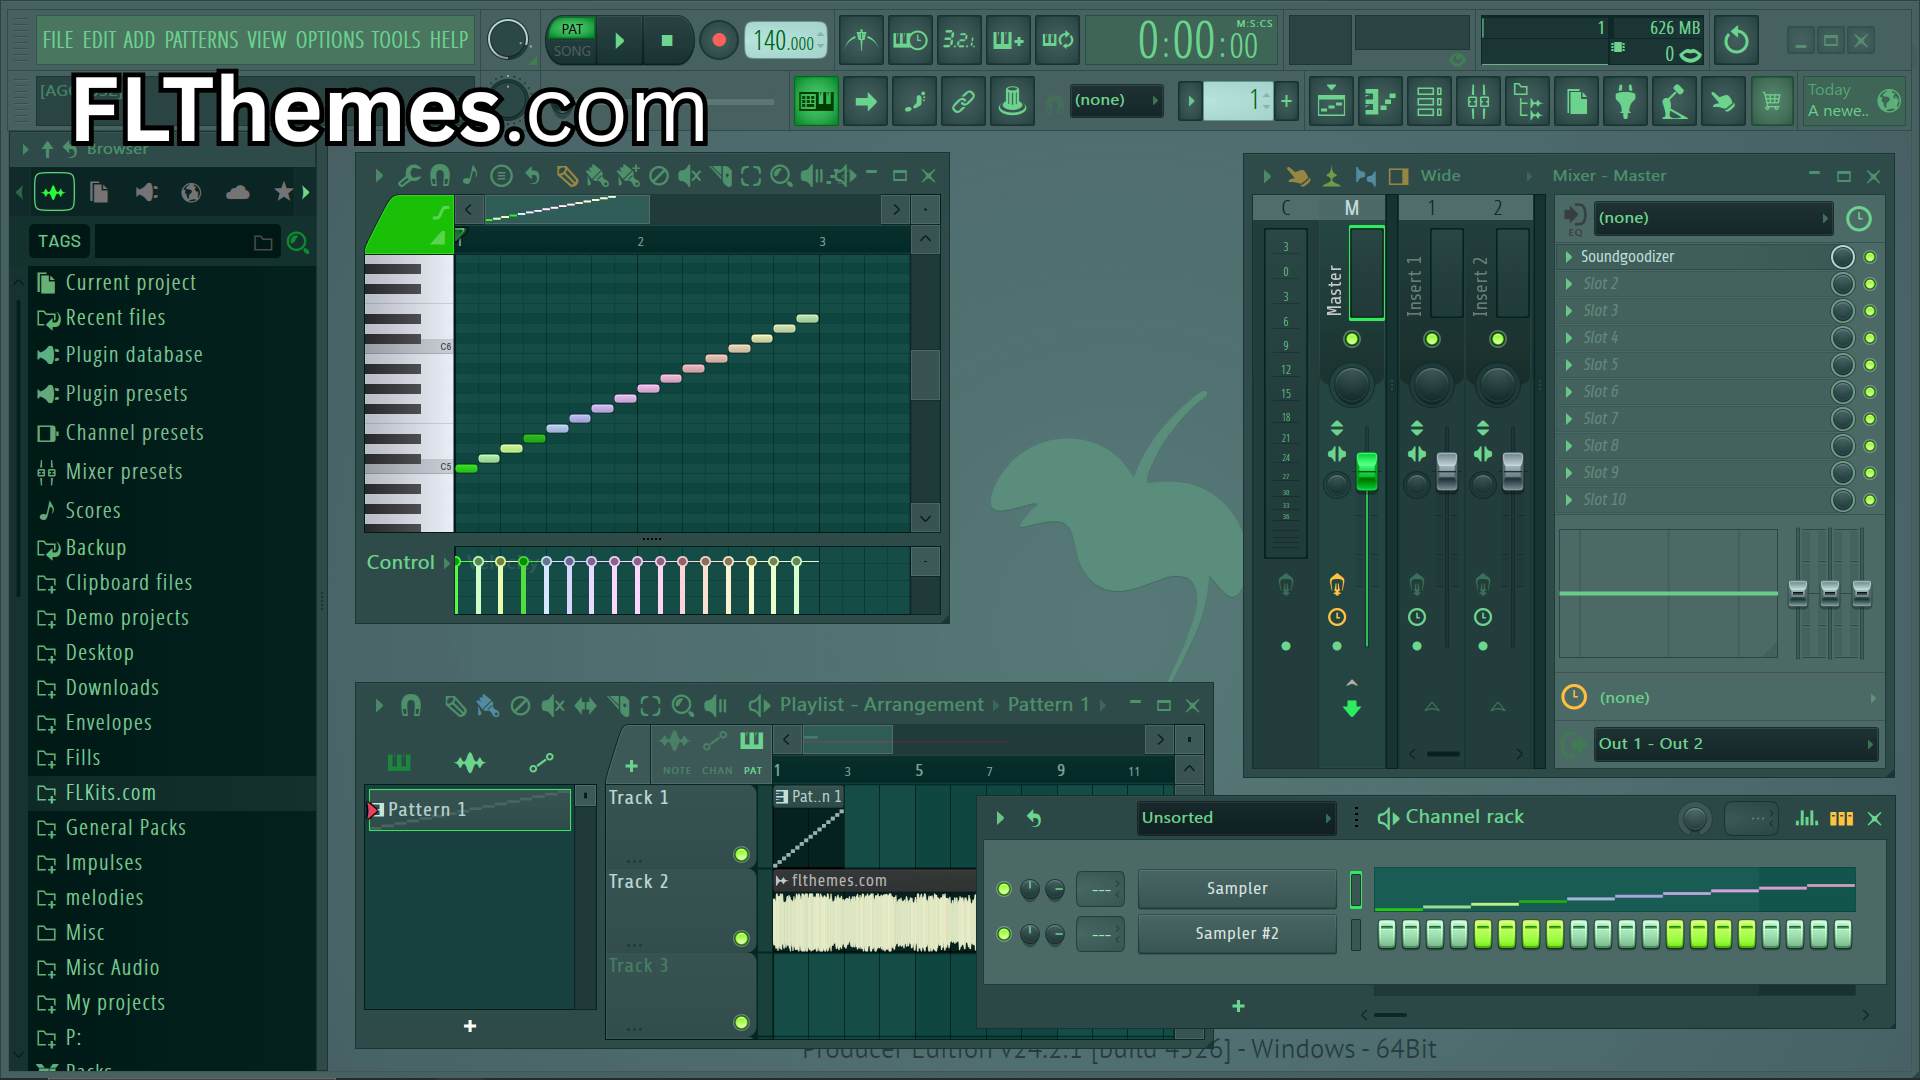1920x1080 pixels.
Task: Add a new pattern with plus button
Action: 470,1026
